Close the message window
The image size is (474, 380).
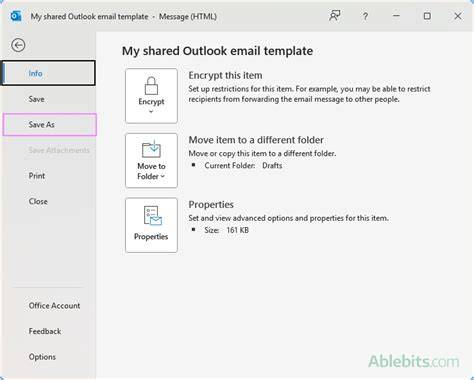[458, 16]
